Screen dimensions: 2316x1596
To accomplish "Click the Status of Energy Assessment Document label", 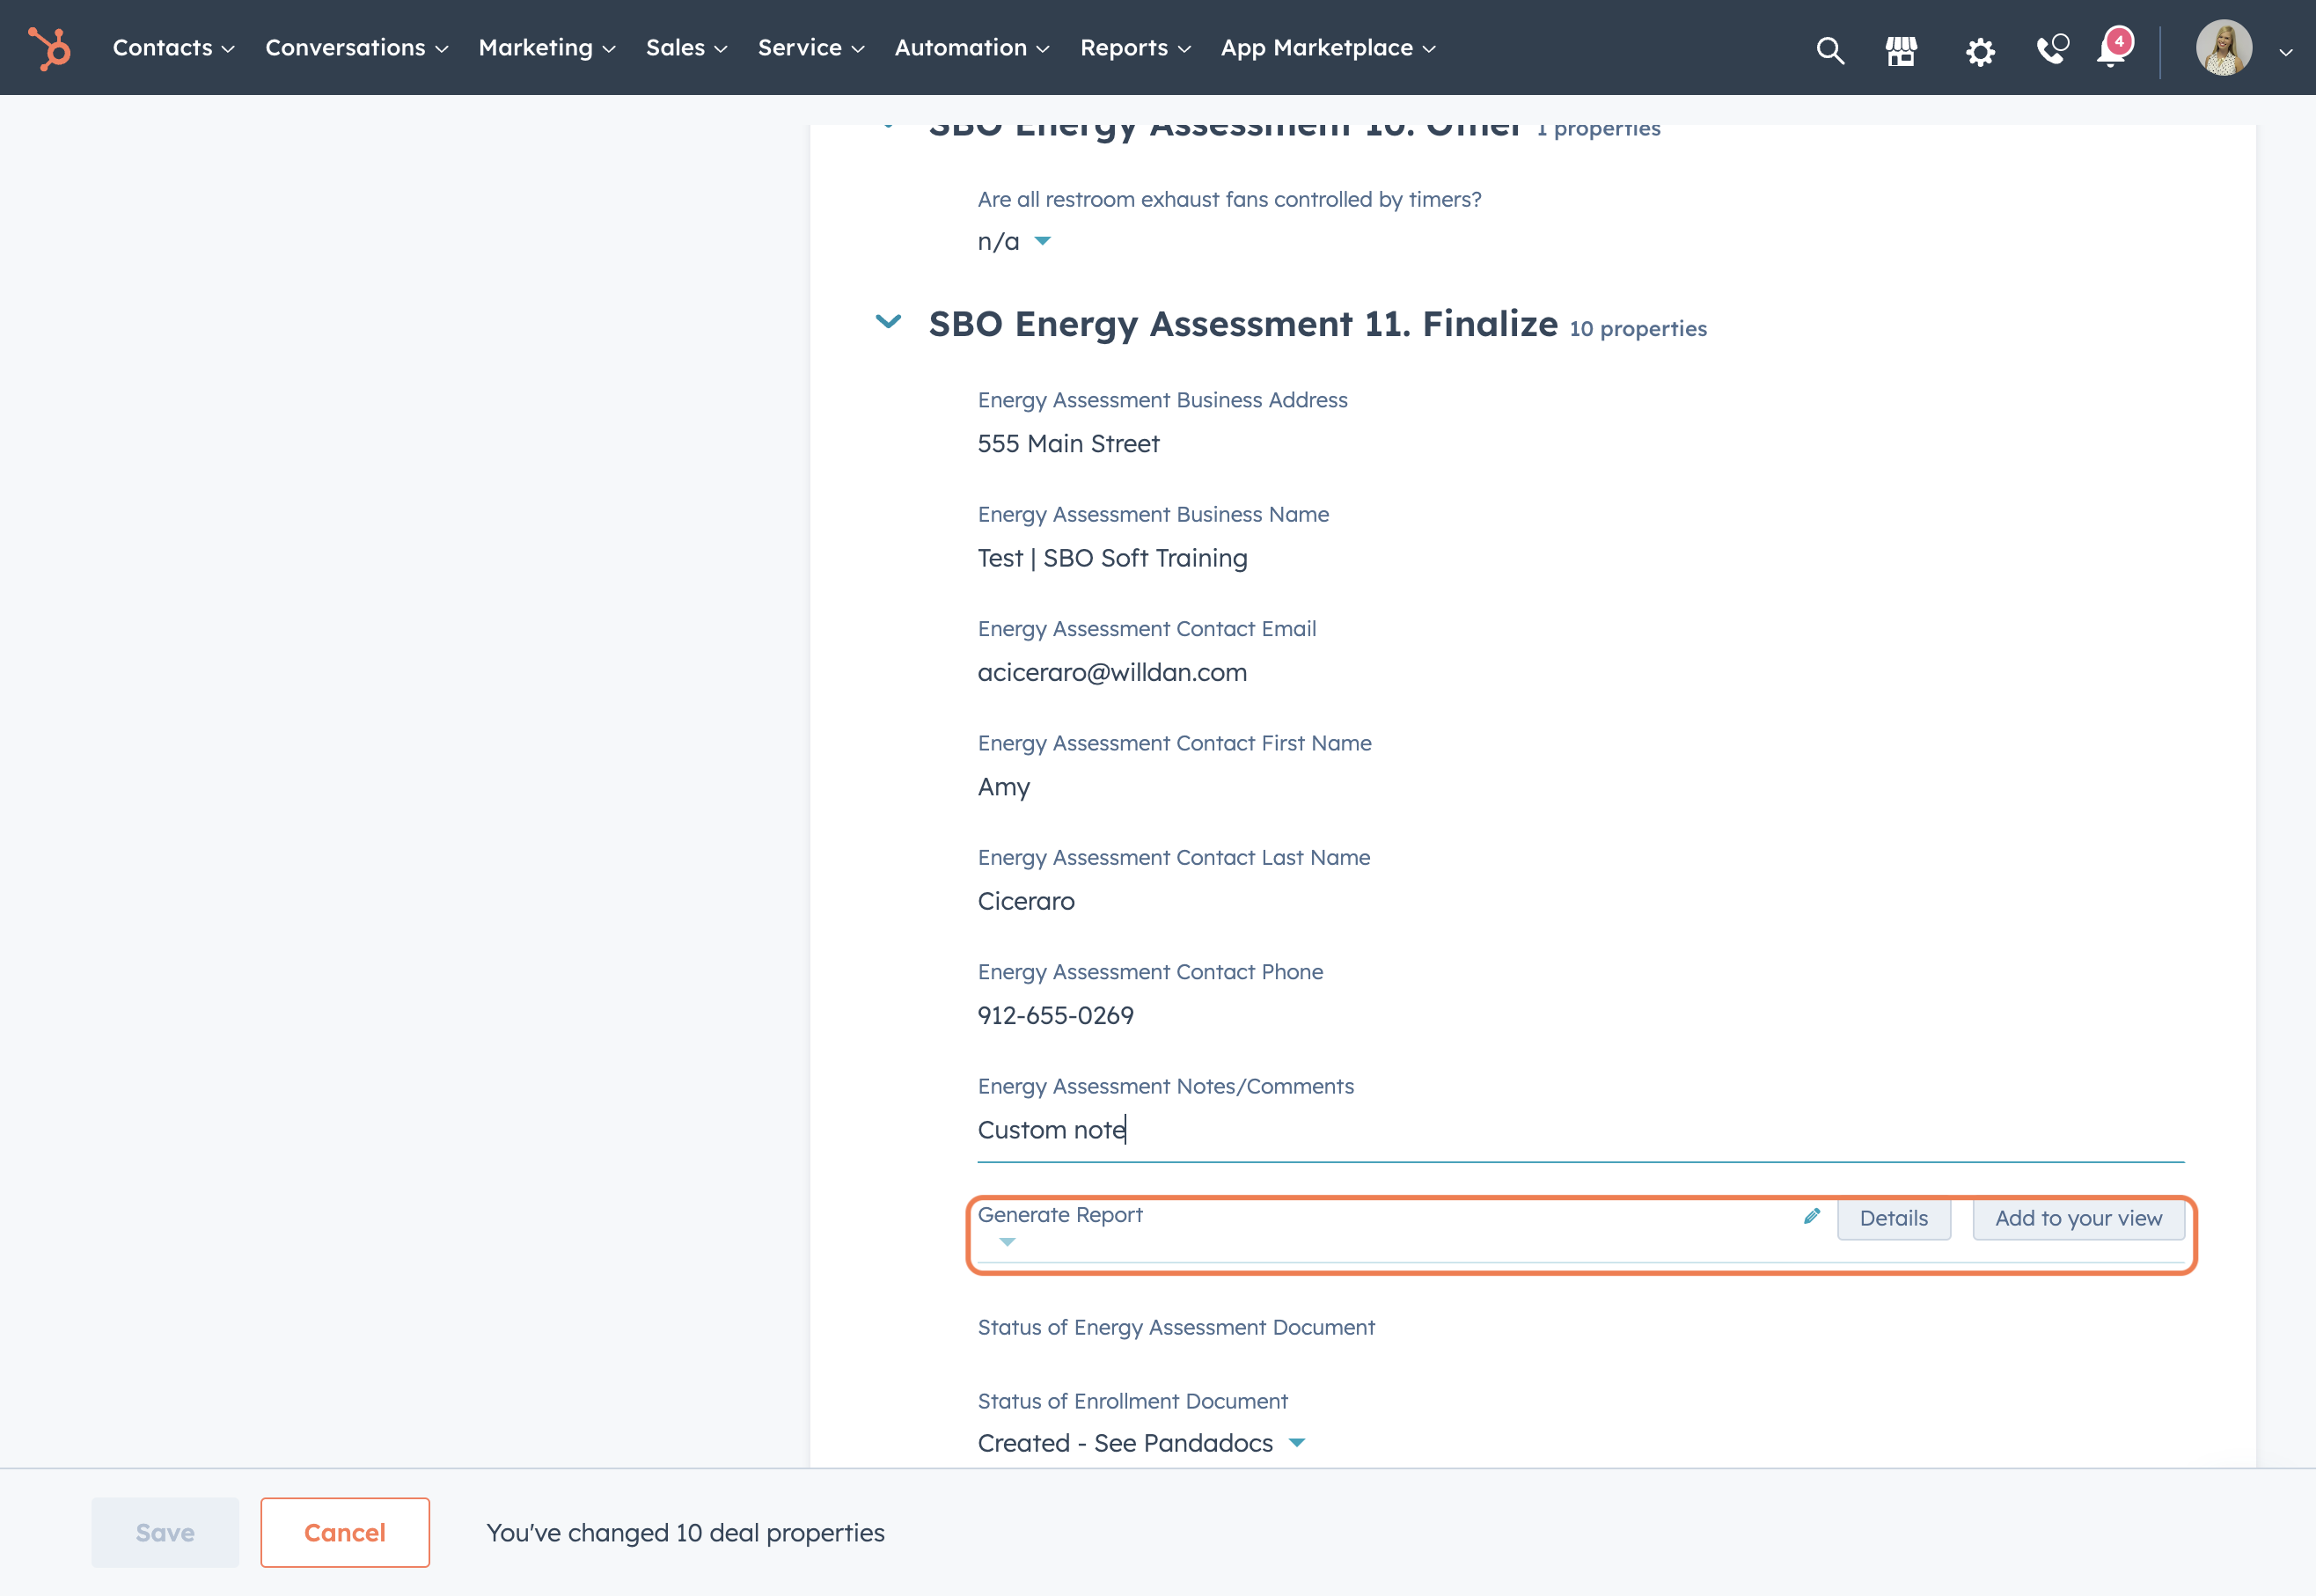I will tap(1176, 1327).
